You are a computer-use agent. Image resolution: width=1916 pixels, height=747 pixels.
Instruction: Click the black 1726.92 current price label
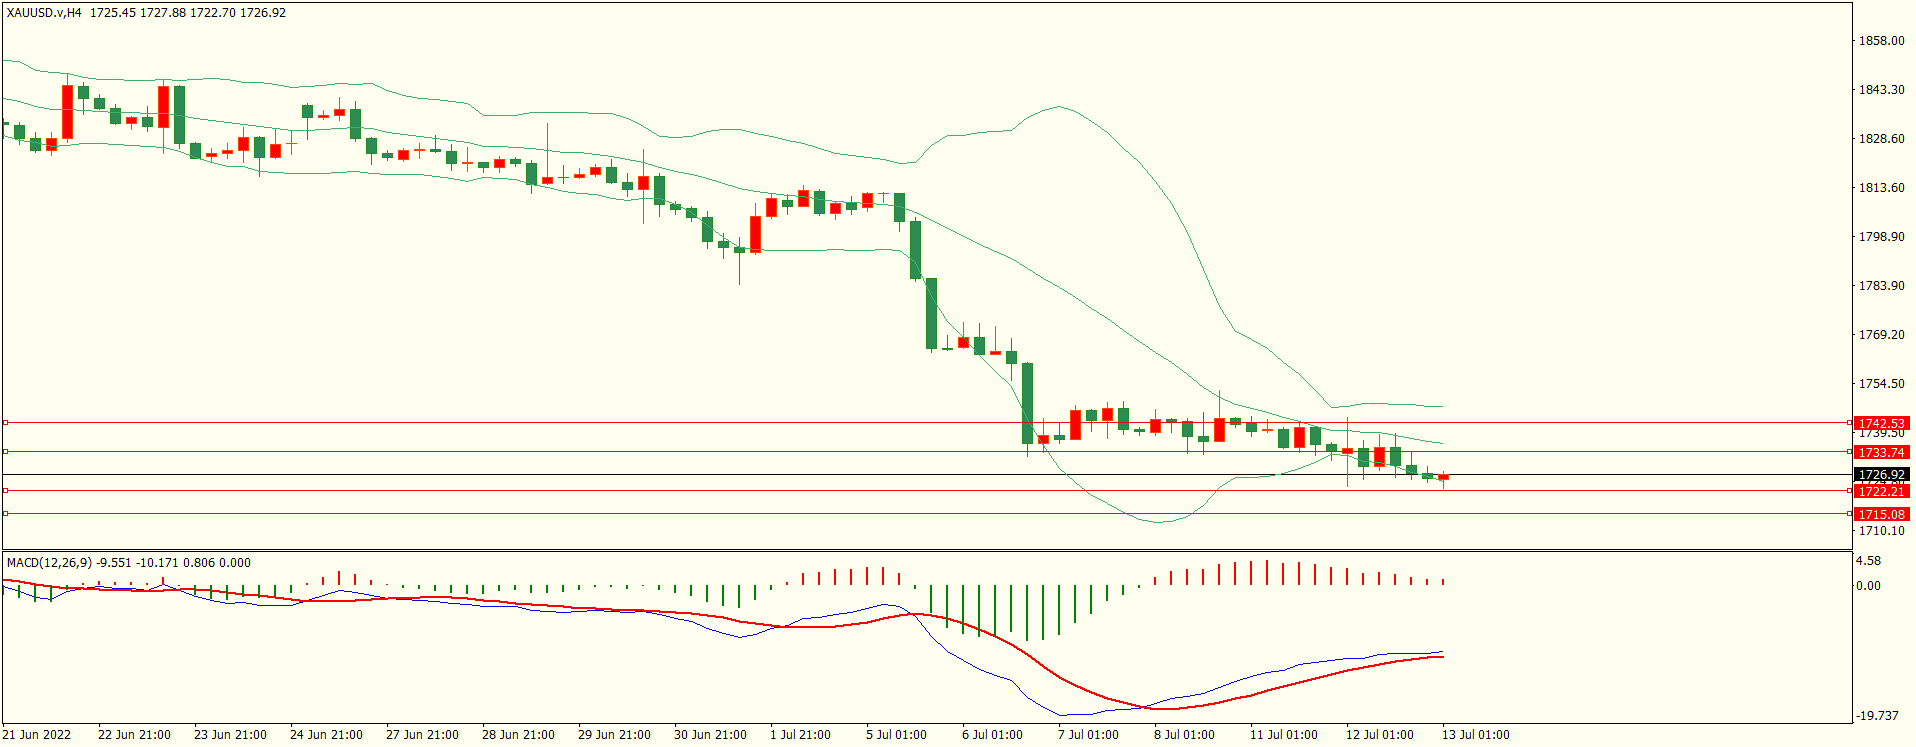[1881, 475]
